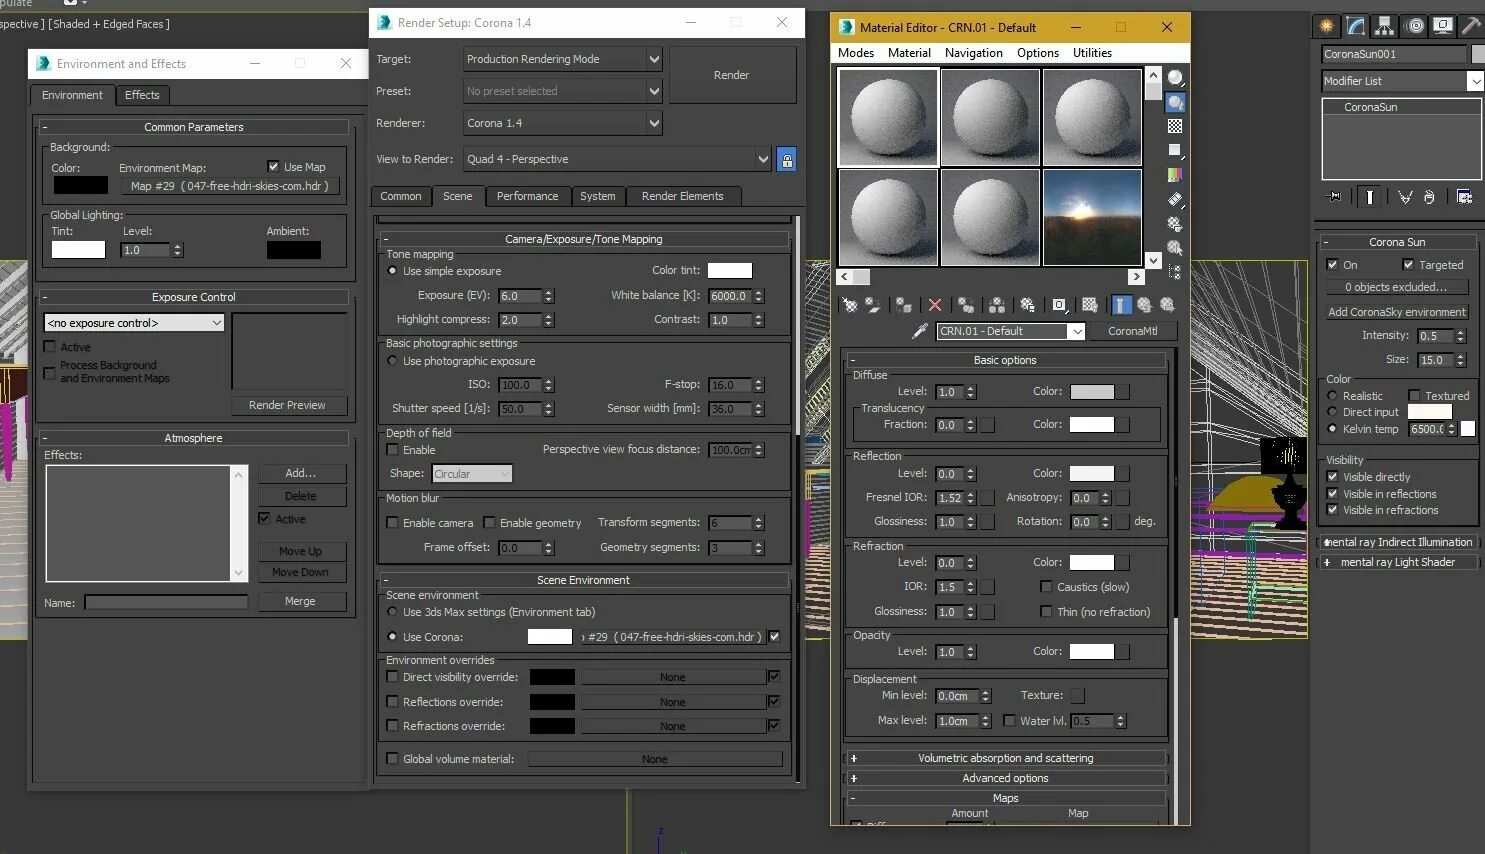Toggle Show Shaded Material in Viewport icon
The image size is (1485, 854).
[1090, 305]
